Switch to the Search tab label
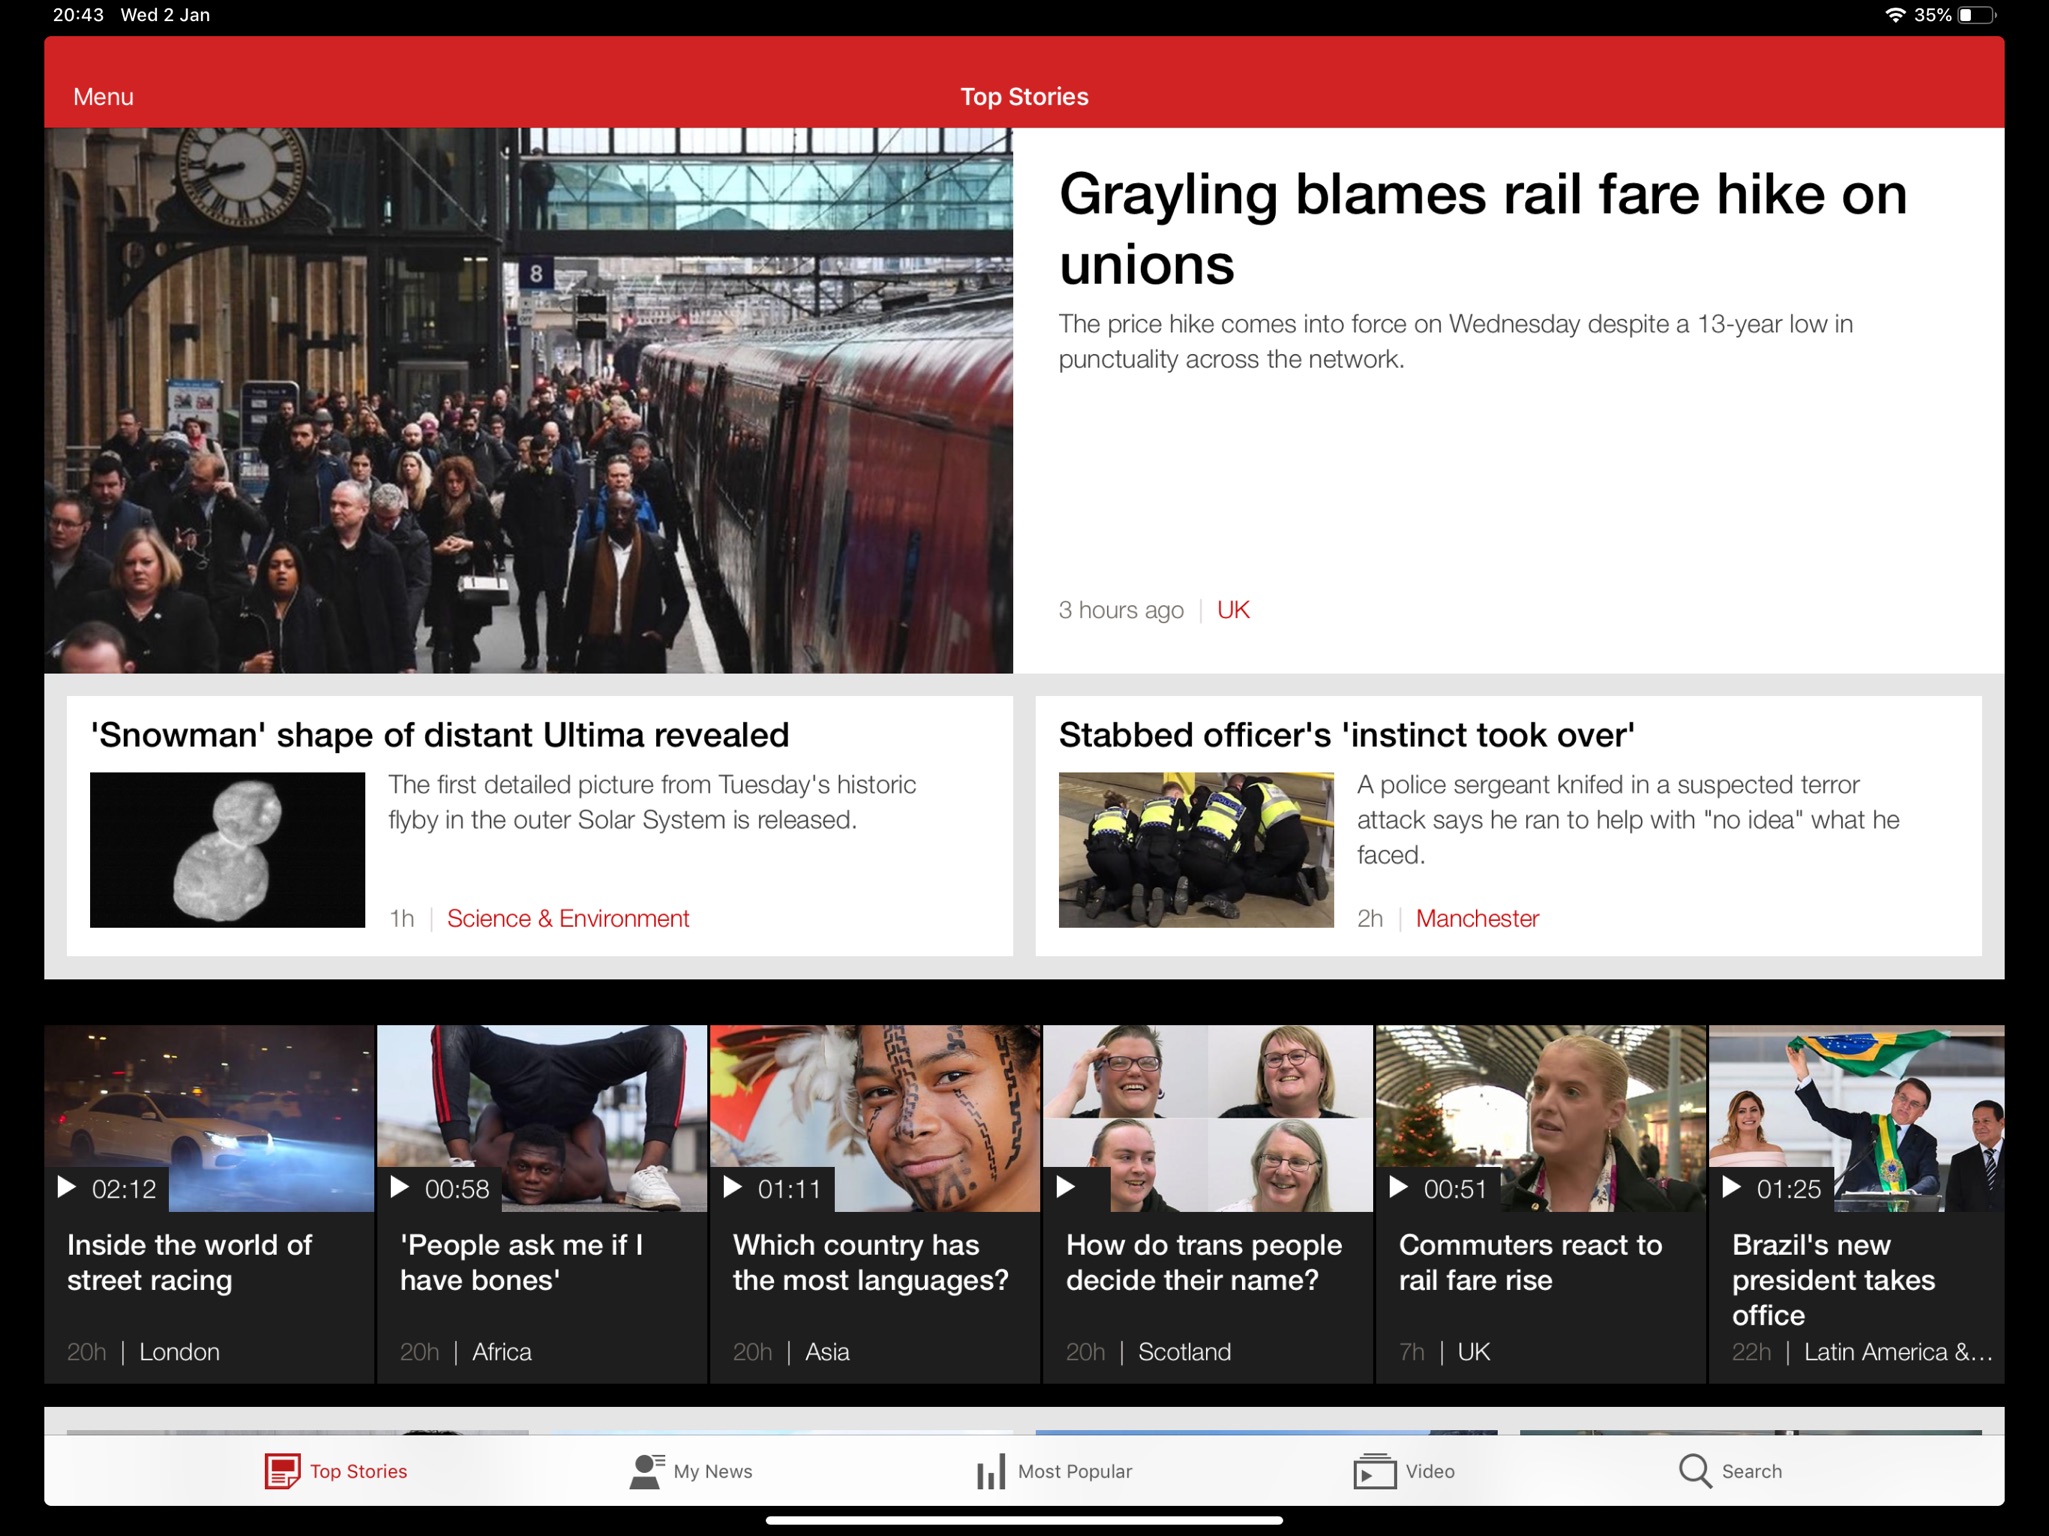Screen dimensions: 2049x1536 click(1752, 1471)
